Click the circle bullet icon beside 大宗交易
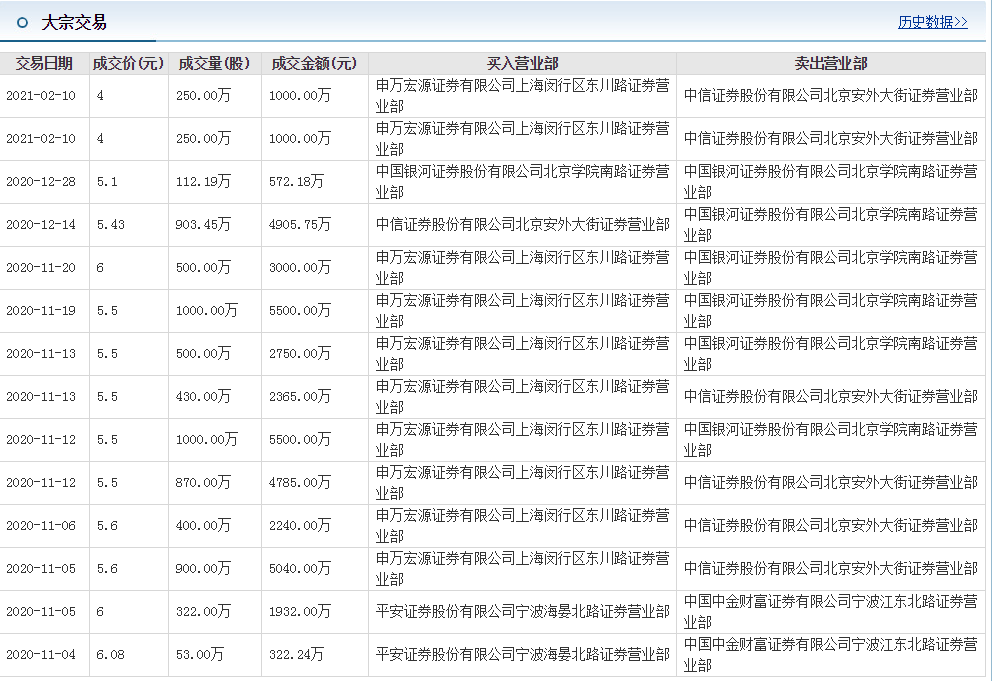This screenshot has width=992, height=681. [23, 23]
